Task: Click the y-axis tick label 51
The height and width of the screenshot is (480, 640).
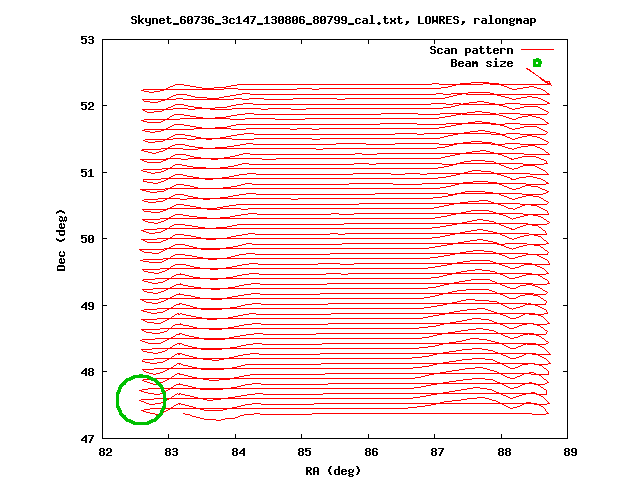Action: tap(87, 173)
